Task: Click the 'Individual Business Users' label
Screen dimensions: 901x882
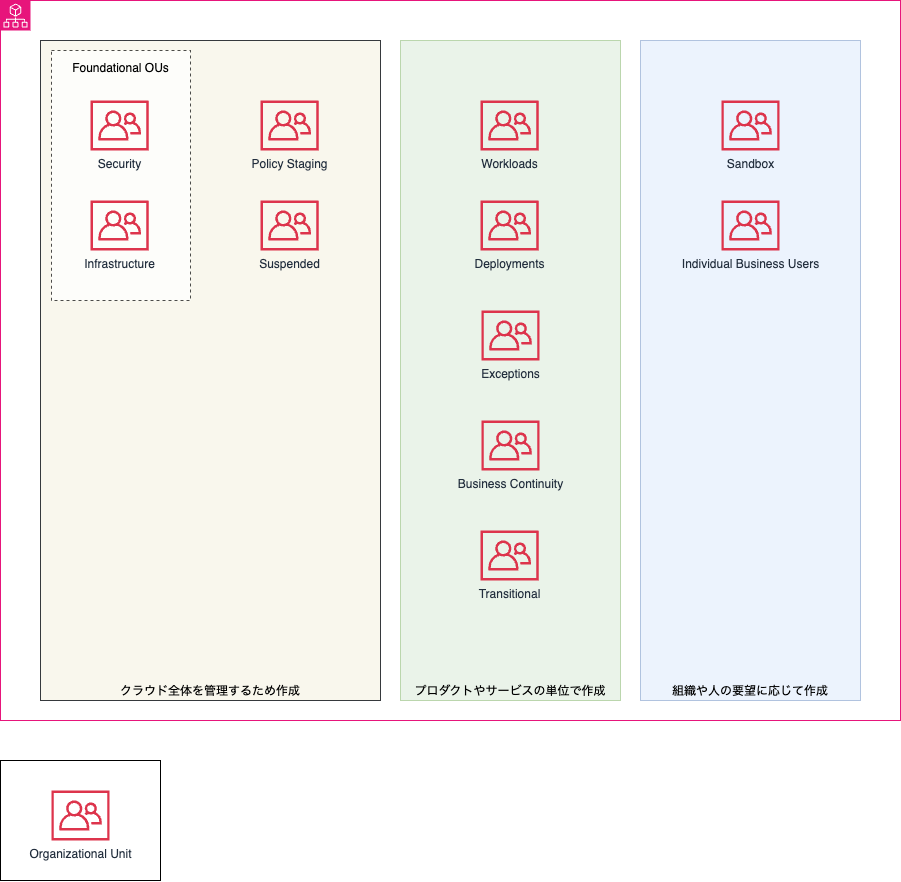Action: [x=750, y=264]
